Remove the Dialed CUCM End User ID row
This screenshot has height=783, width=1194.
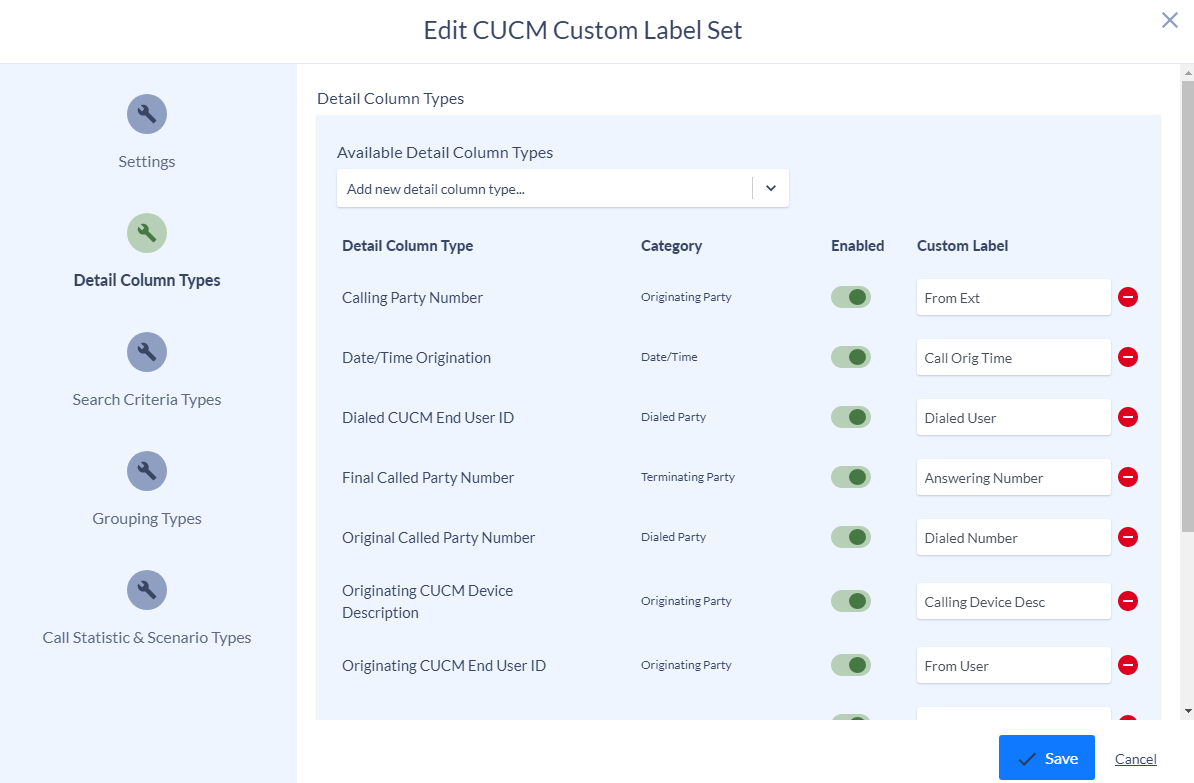click(1128, 417)
